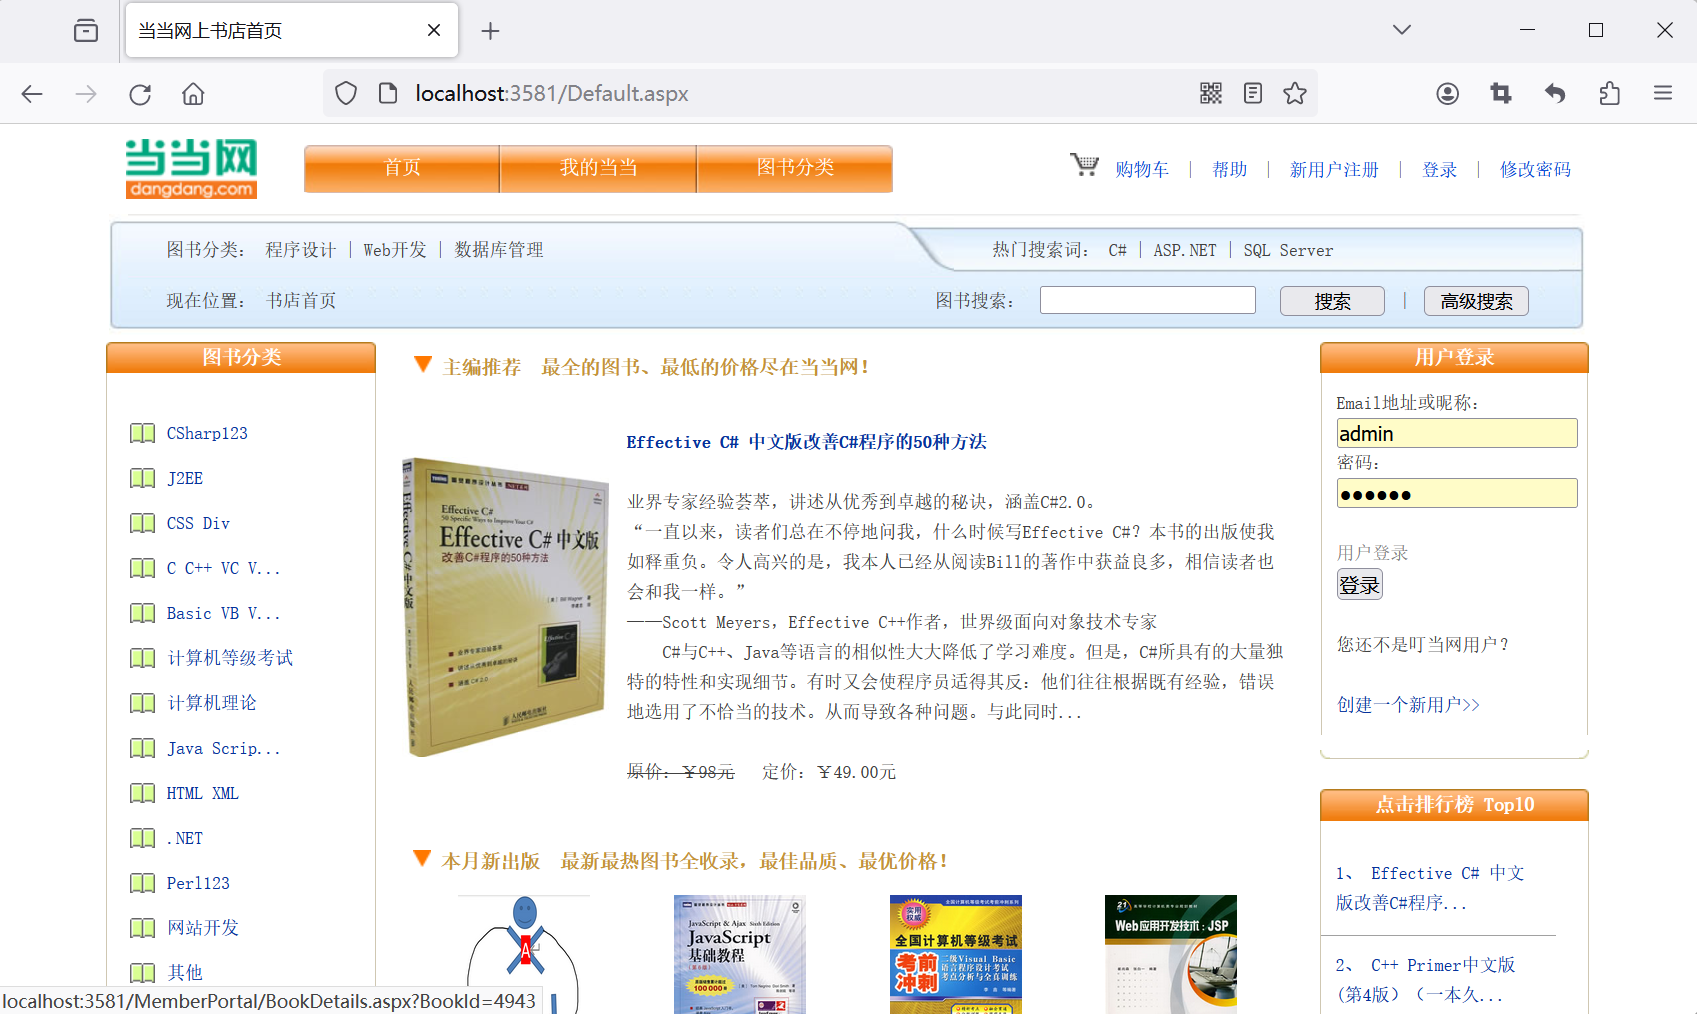Open the 我的当当 navigation tab
The height and width of the screenshot is (1014, 1697).
click(598, 168)
